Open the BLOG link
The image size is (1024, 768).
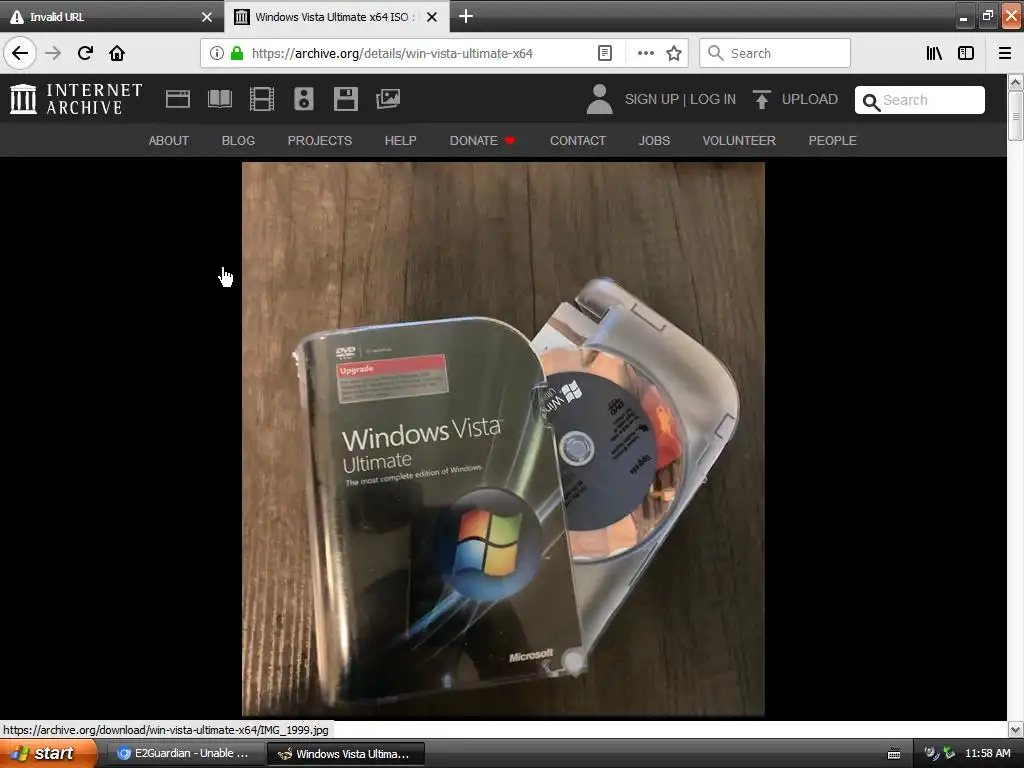point(238,140)
